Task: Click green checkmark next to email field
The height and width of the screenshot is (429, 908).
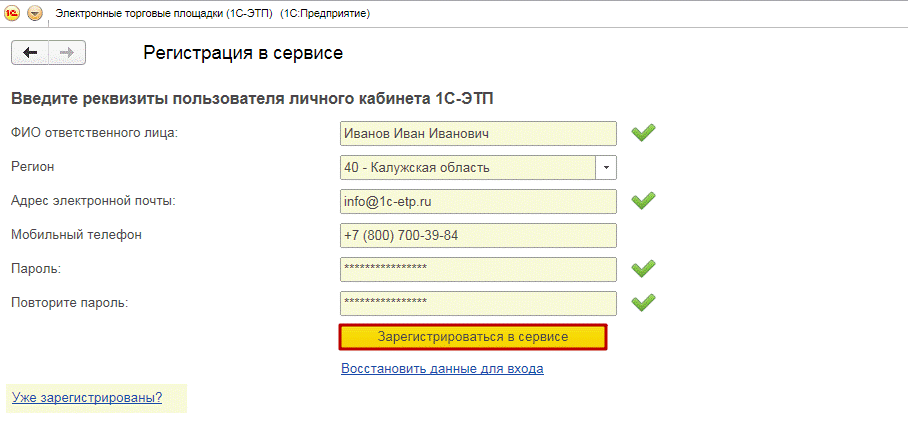Action: pos(643,201)
